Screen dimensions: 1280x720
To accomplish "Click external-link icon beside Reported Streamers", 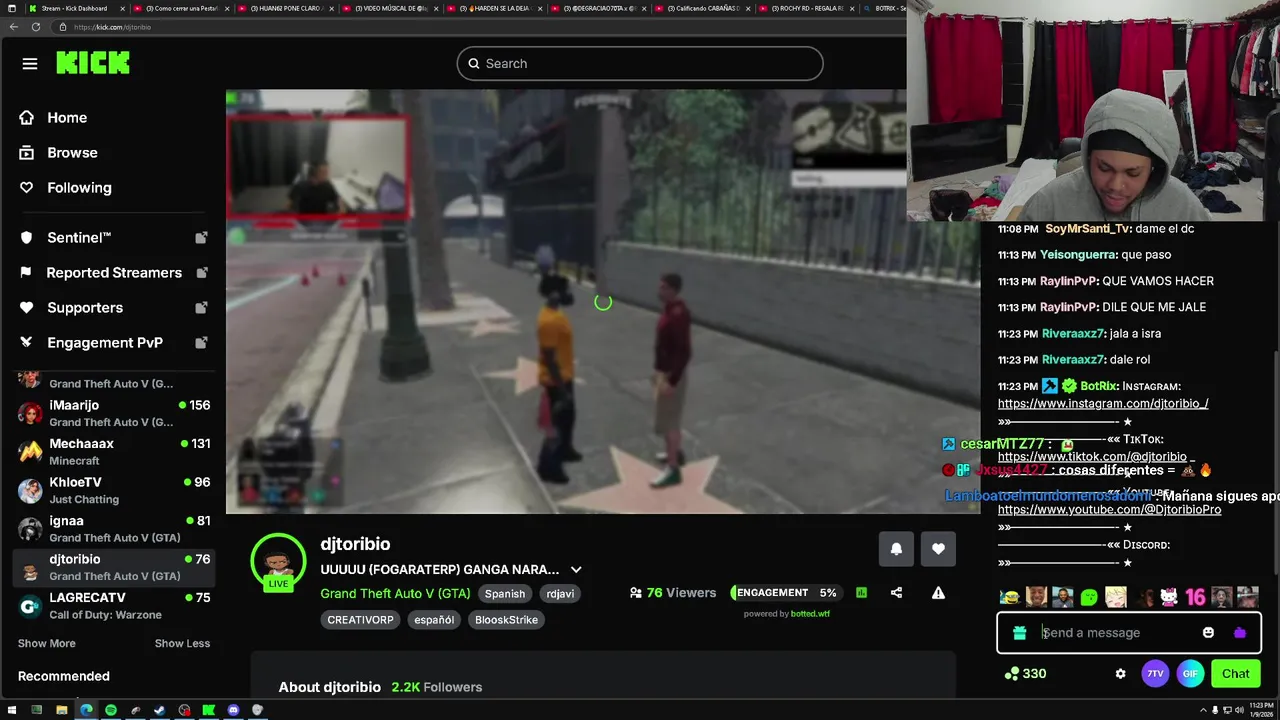I will click(201, 273).
